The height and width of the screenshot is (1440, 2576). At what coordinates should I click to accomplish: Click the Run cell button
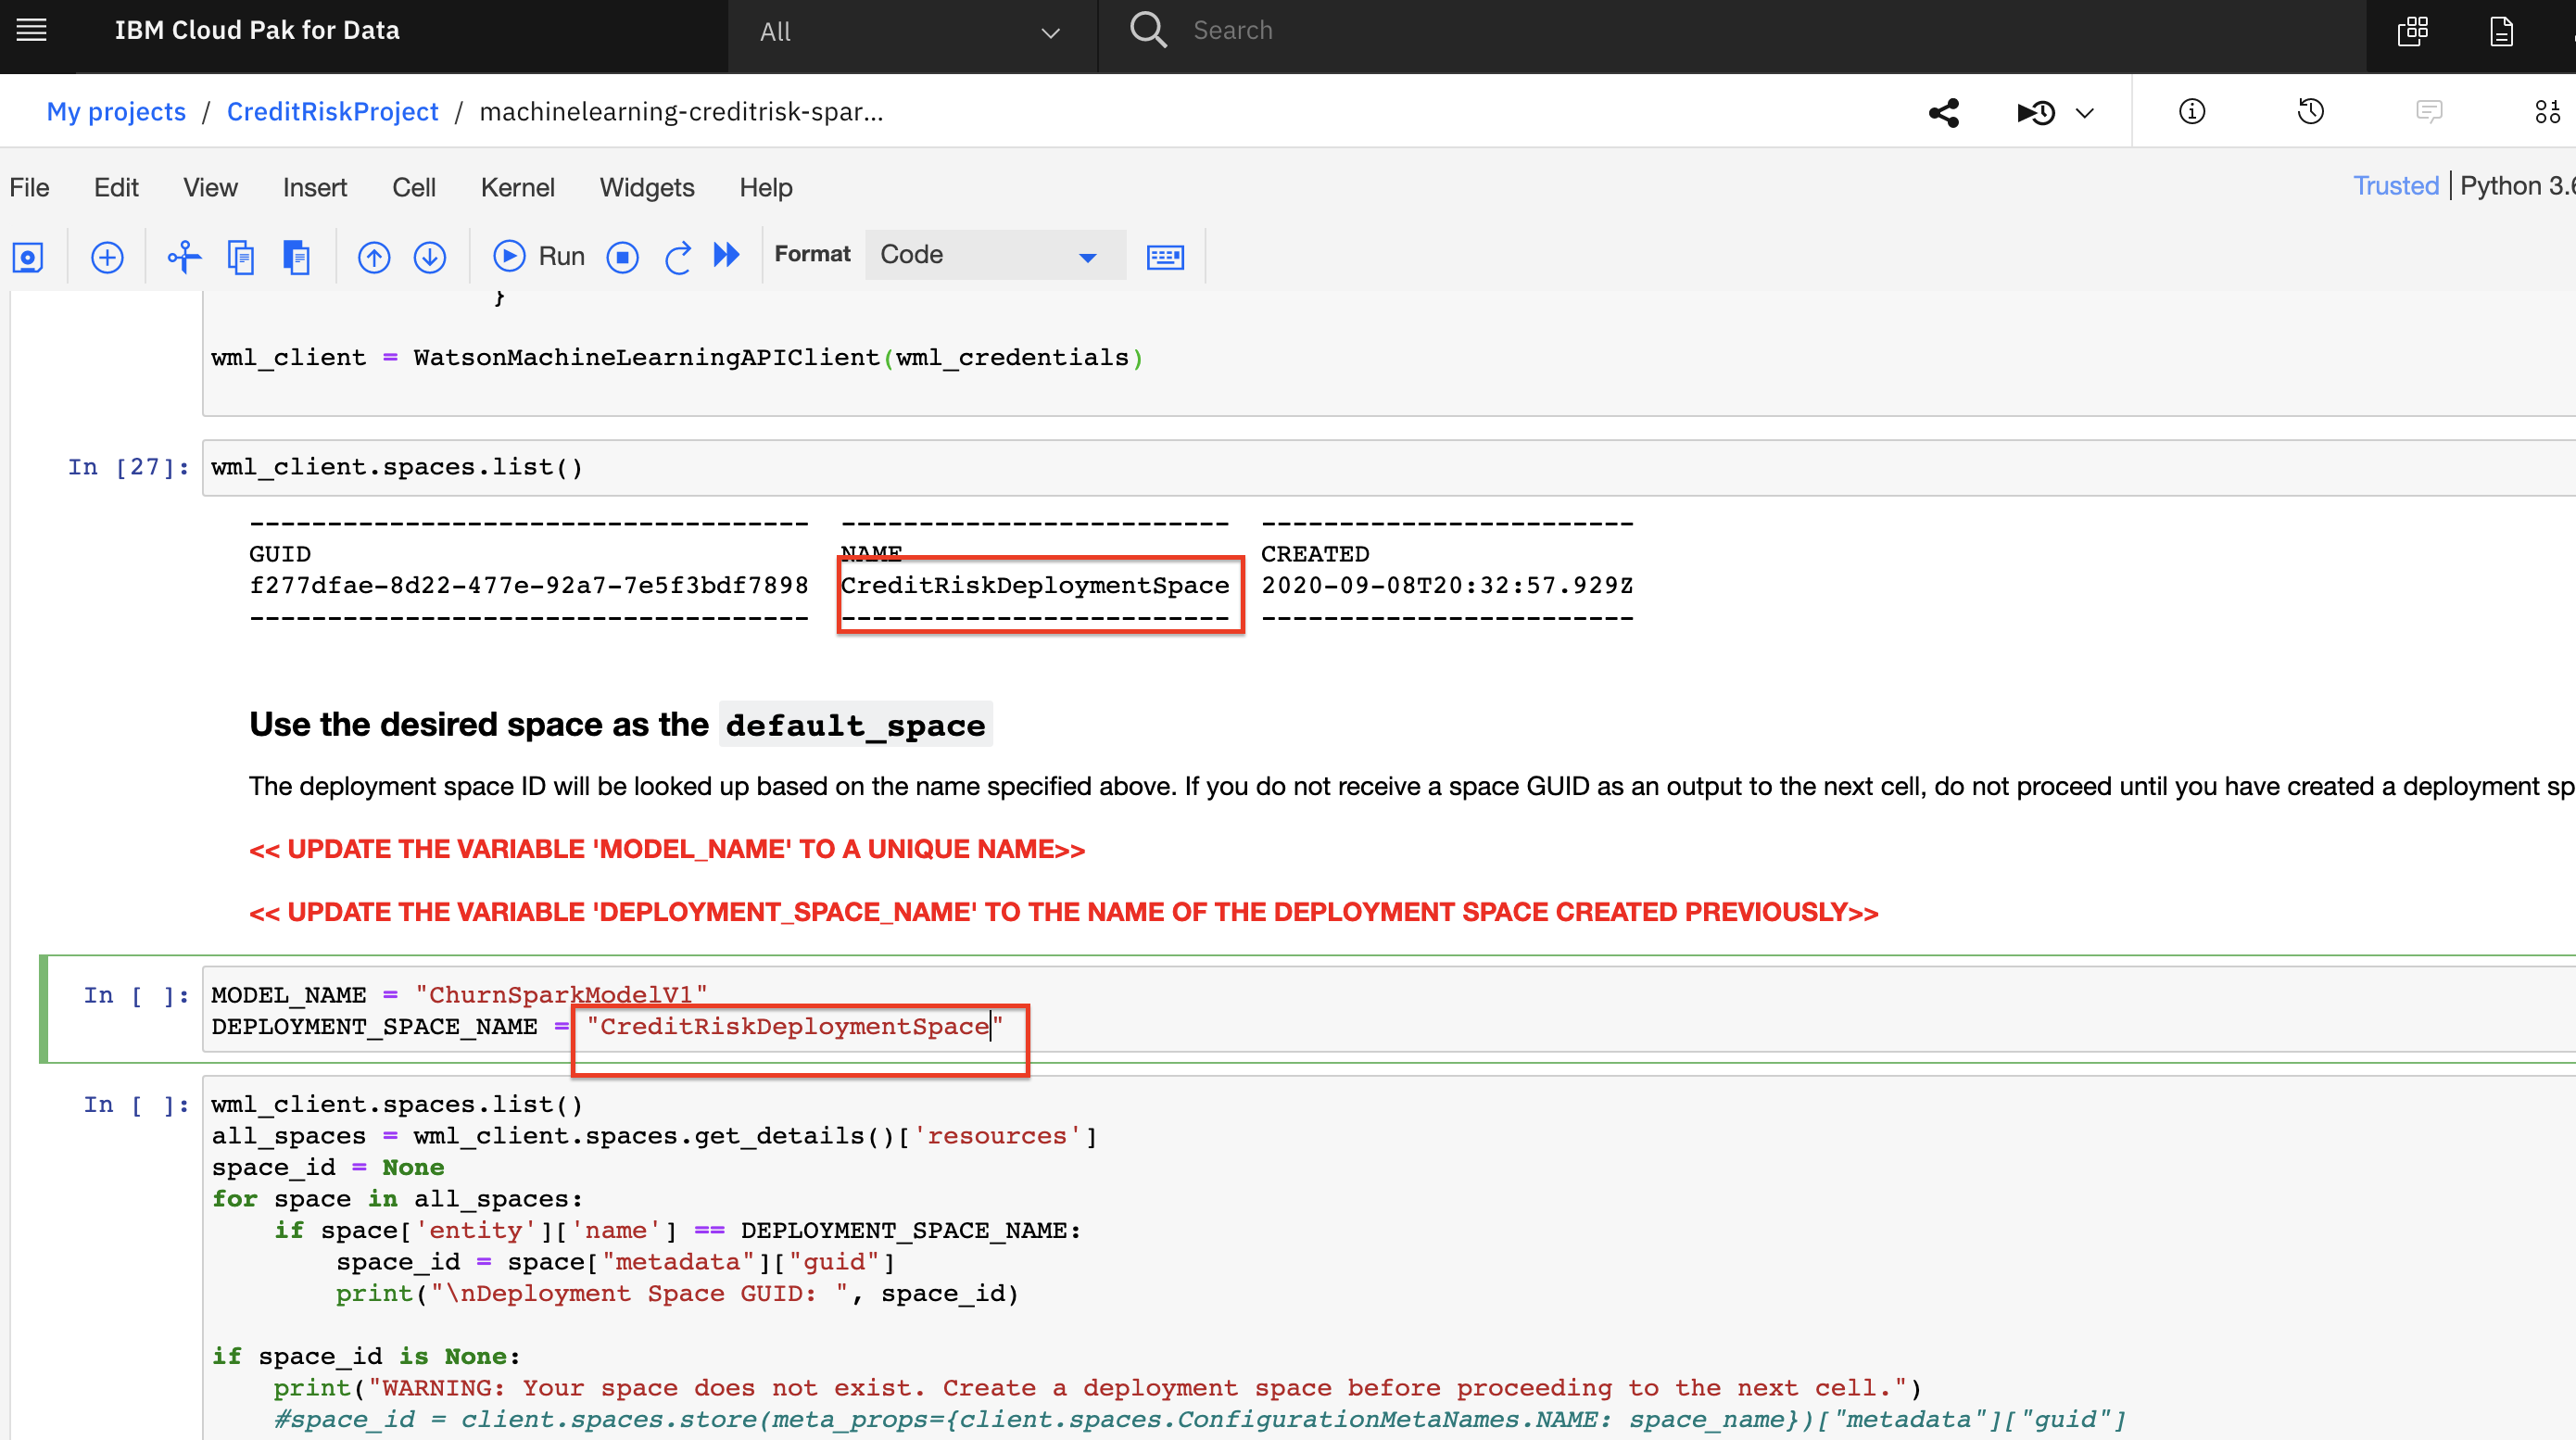537,255
